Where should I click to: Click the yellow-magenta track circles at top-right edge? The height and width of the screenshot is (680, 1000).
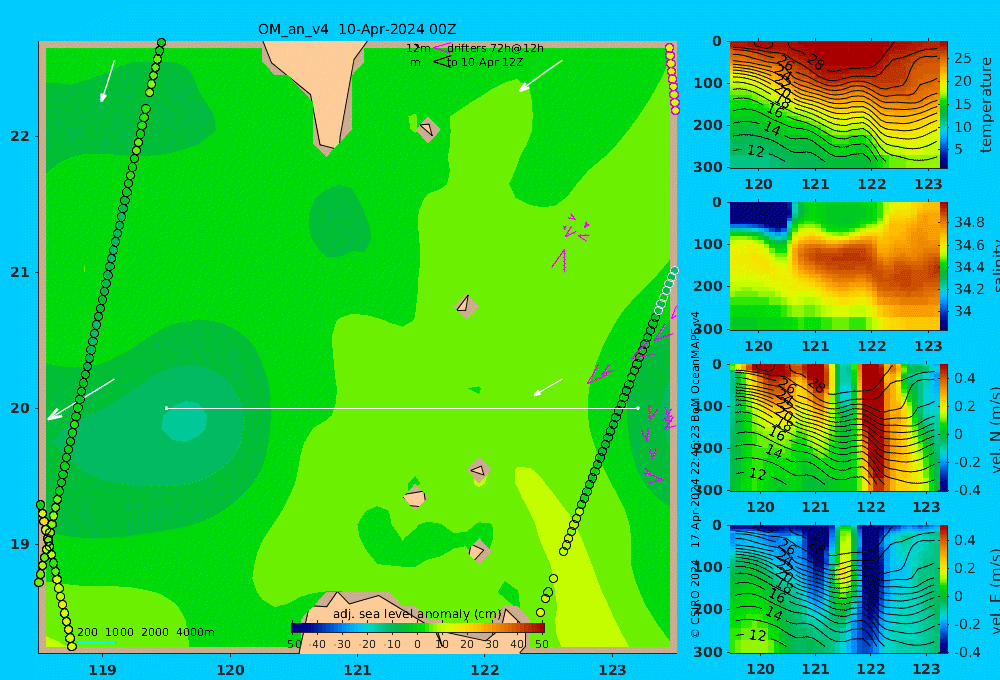[x=672, y=79]
